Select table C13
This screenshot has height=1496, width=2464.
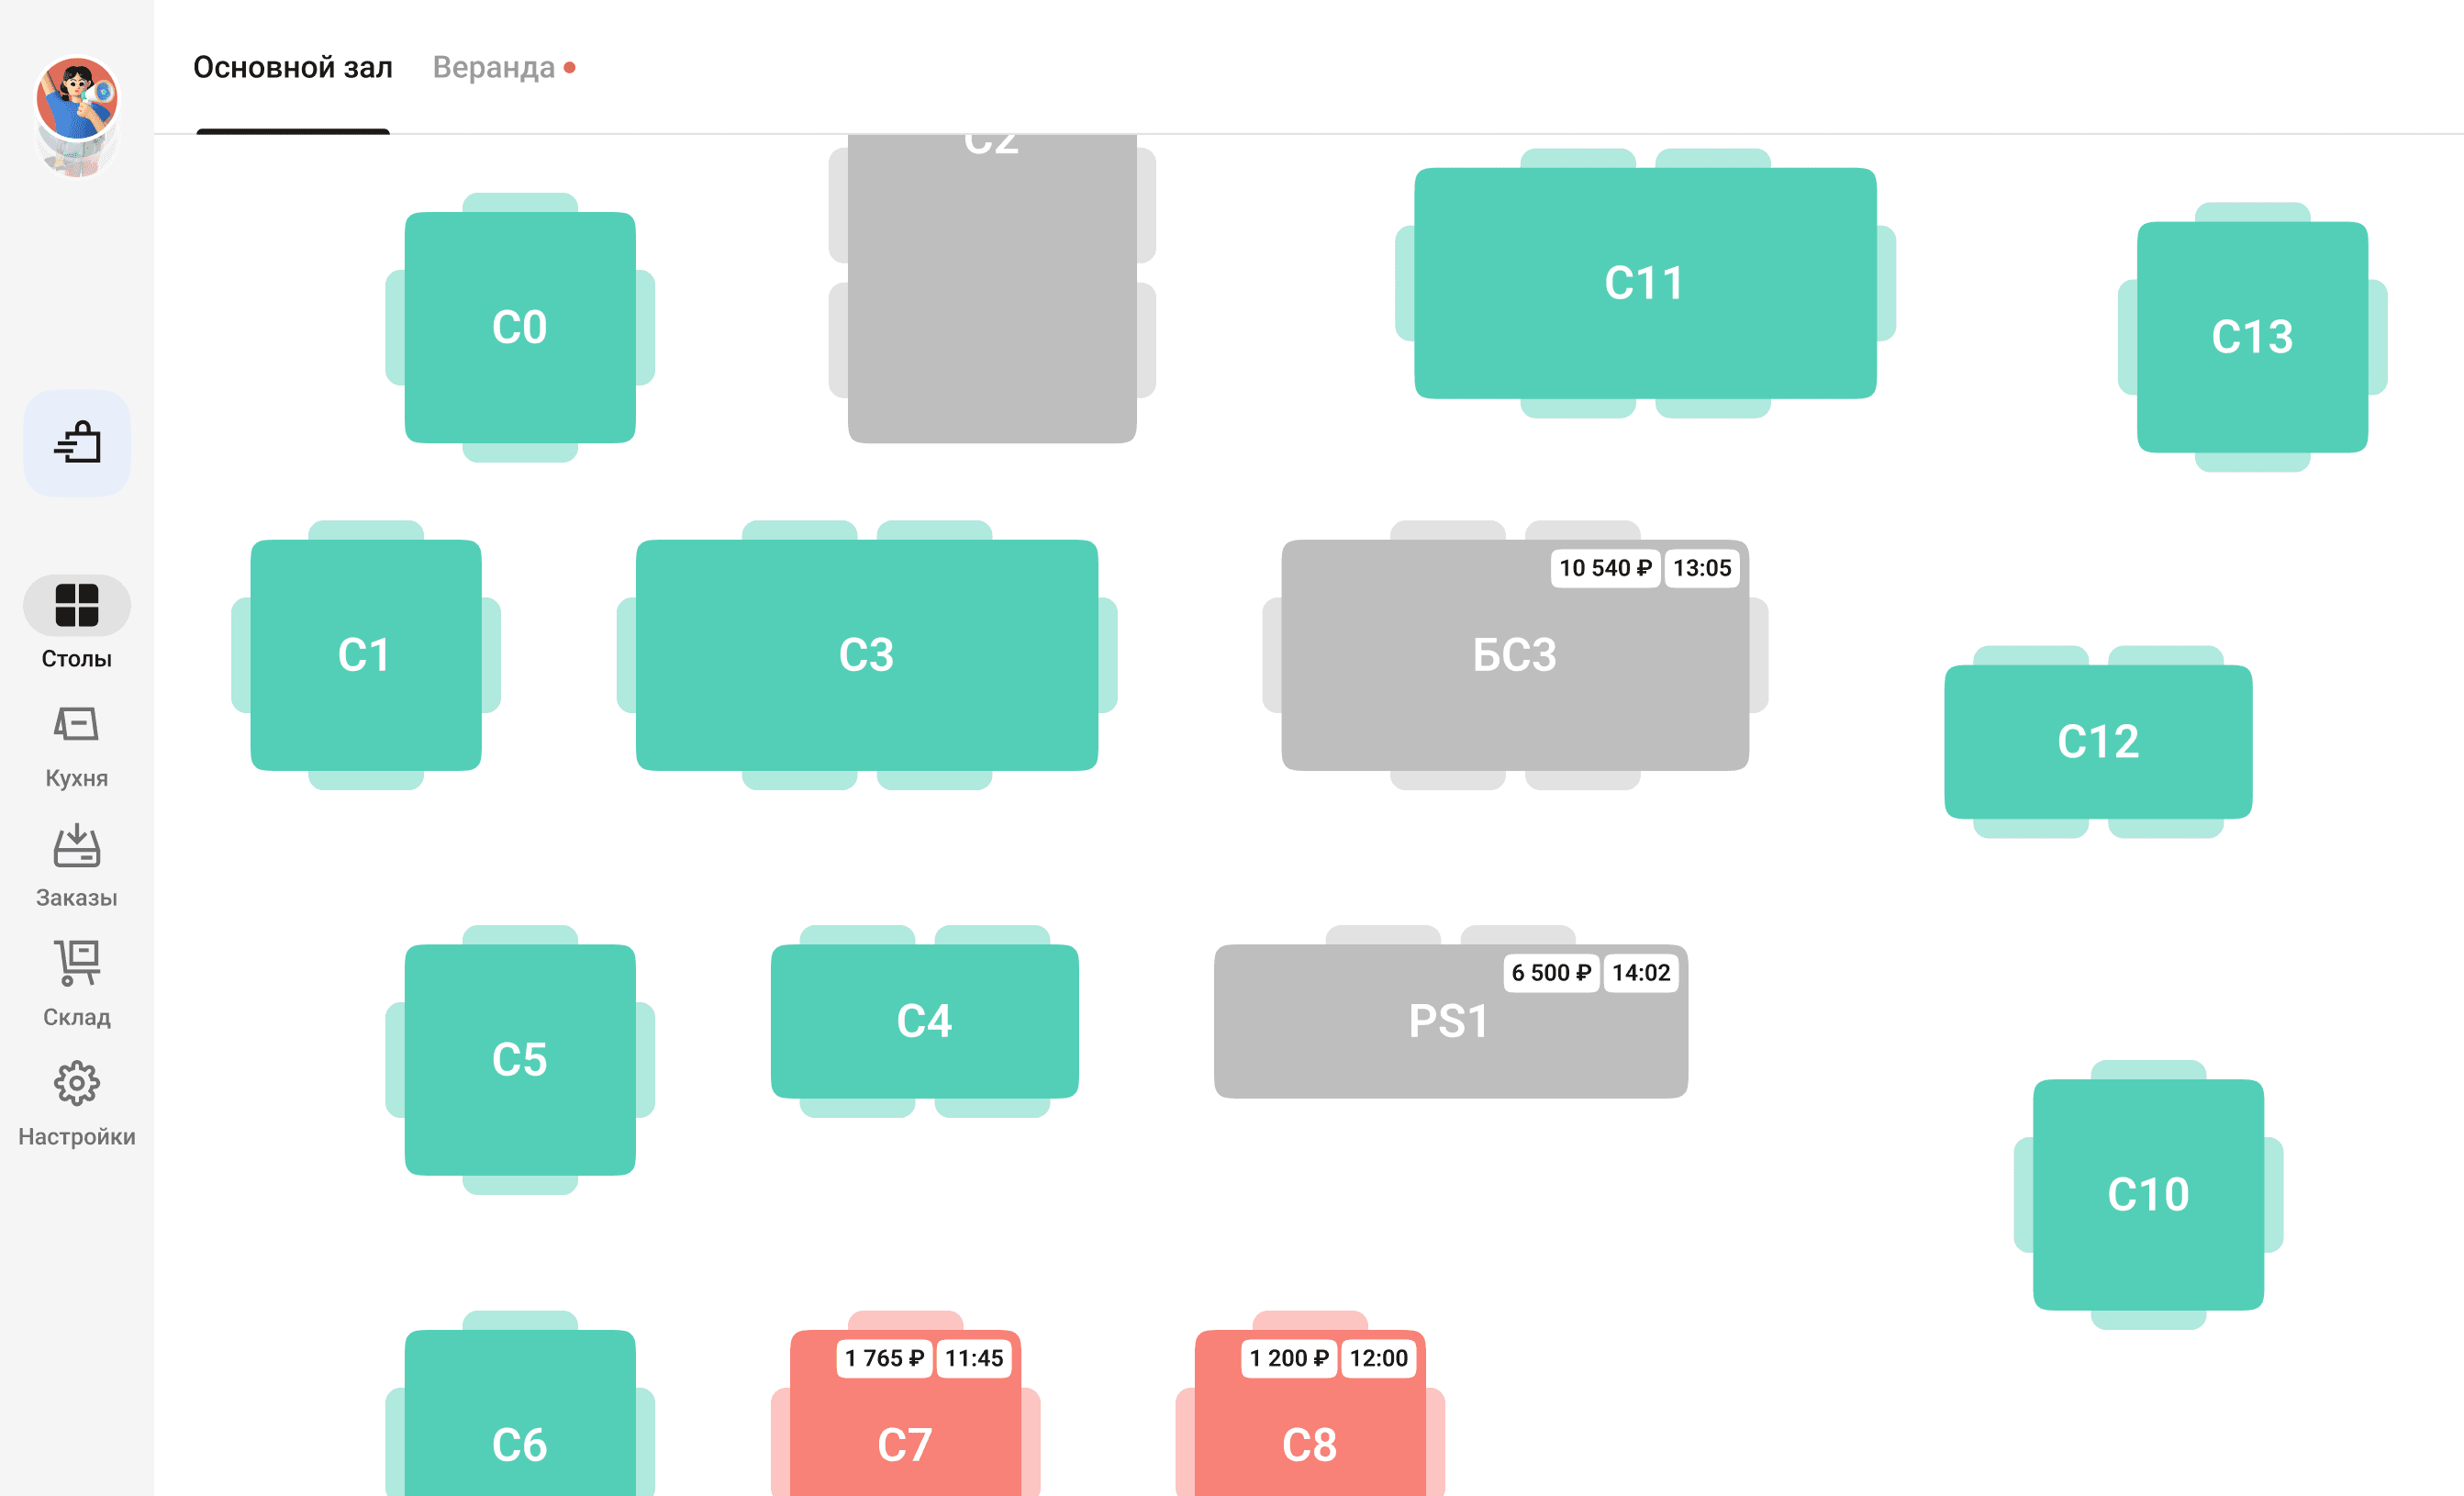tap(2253, 337)
